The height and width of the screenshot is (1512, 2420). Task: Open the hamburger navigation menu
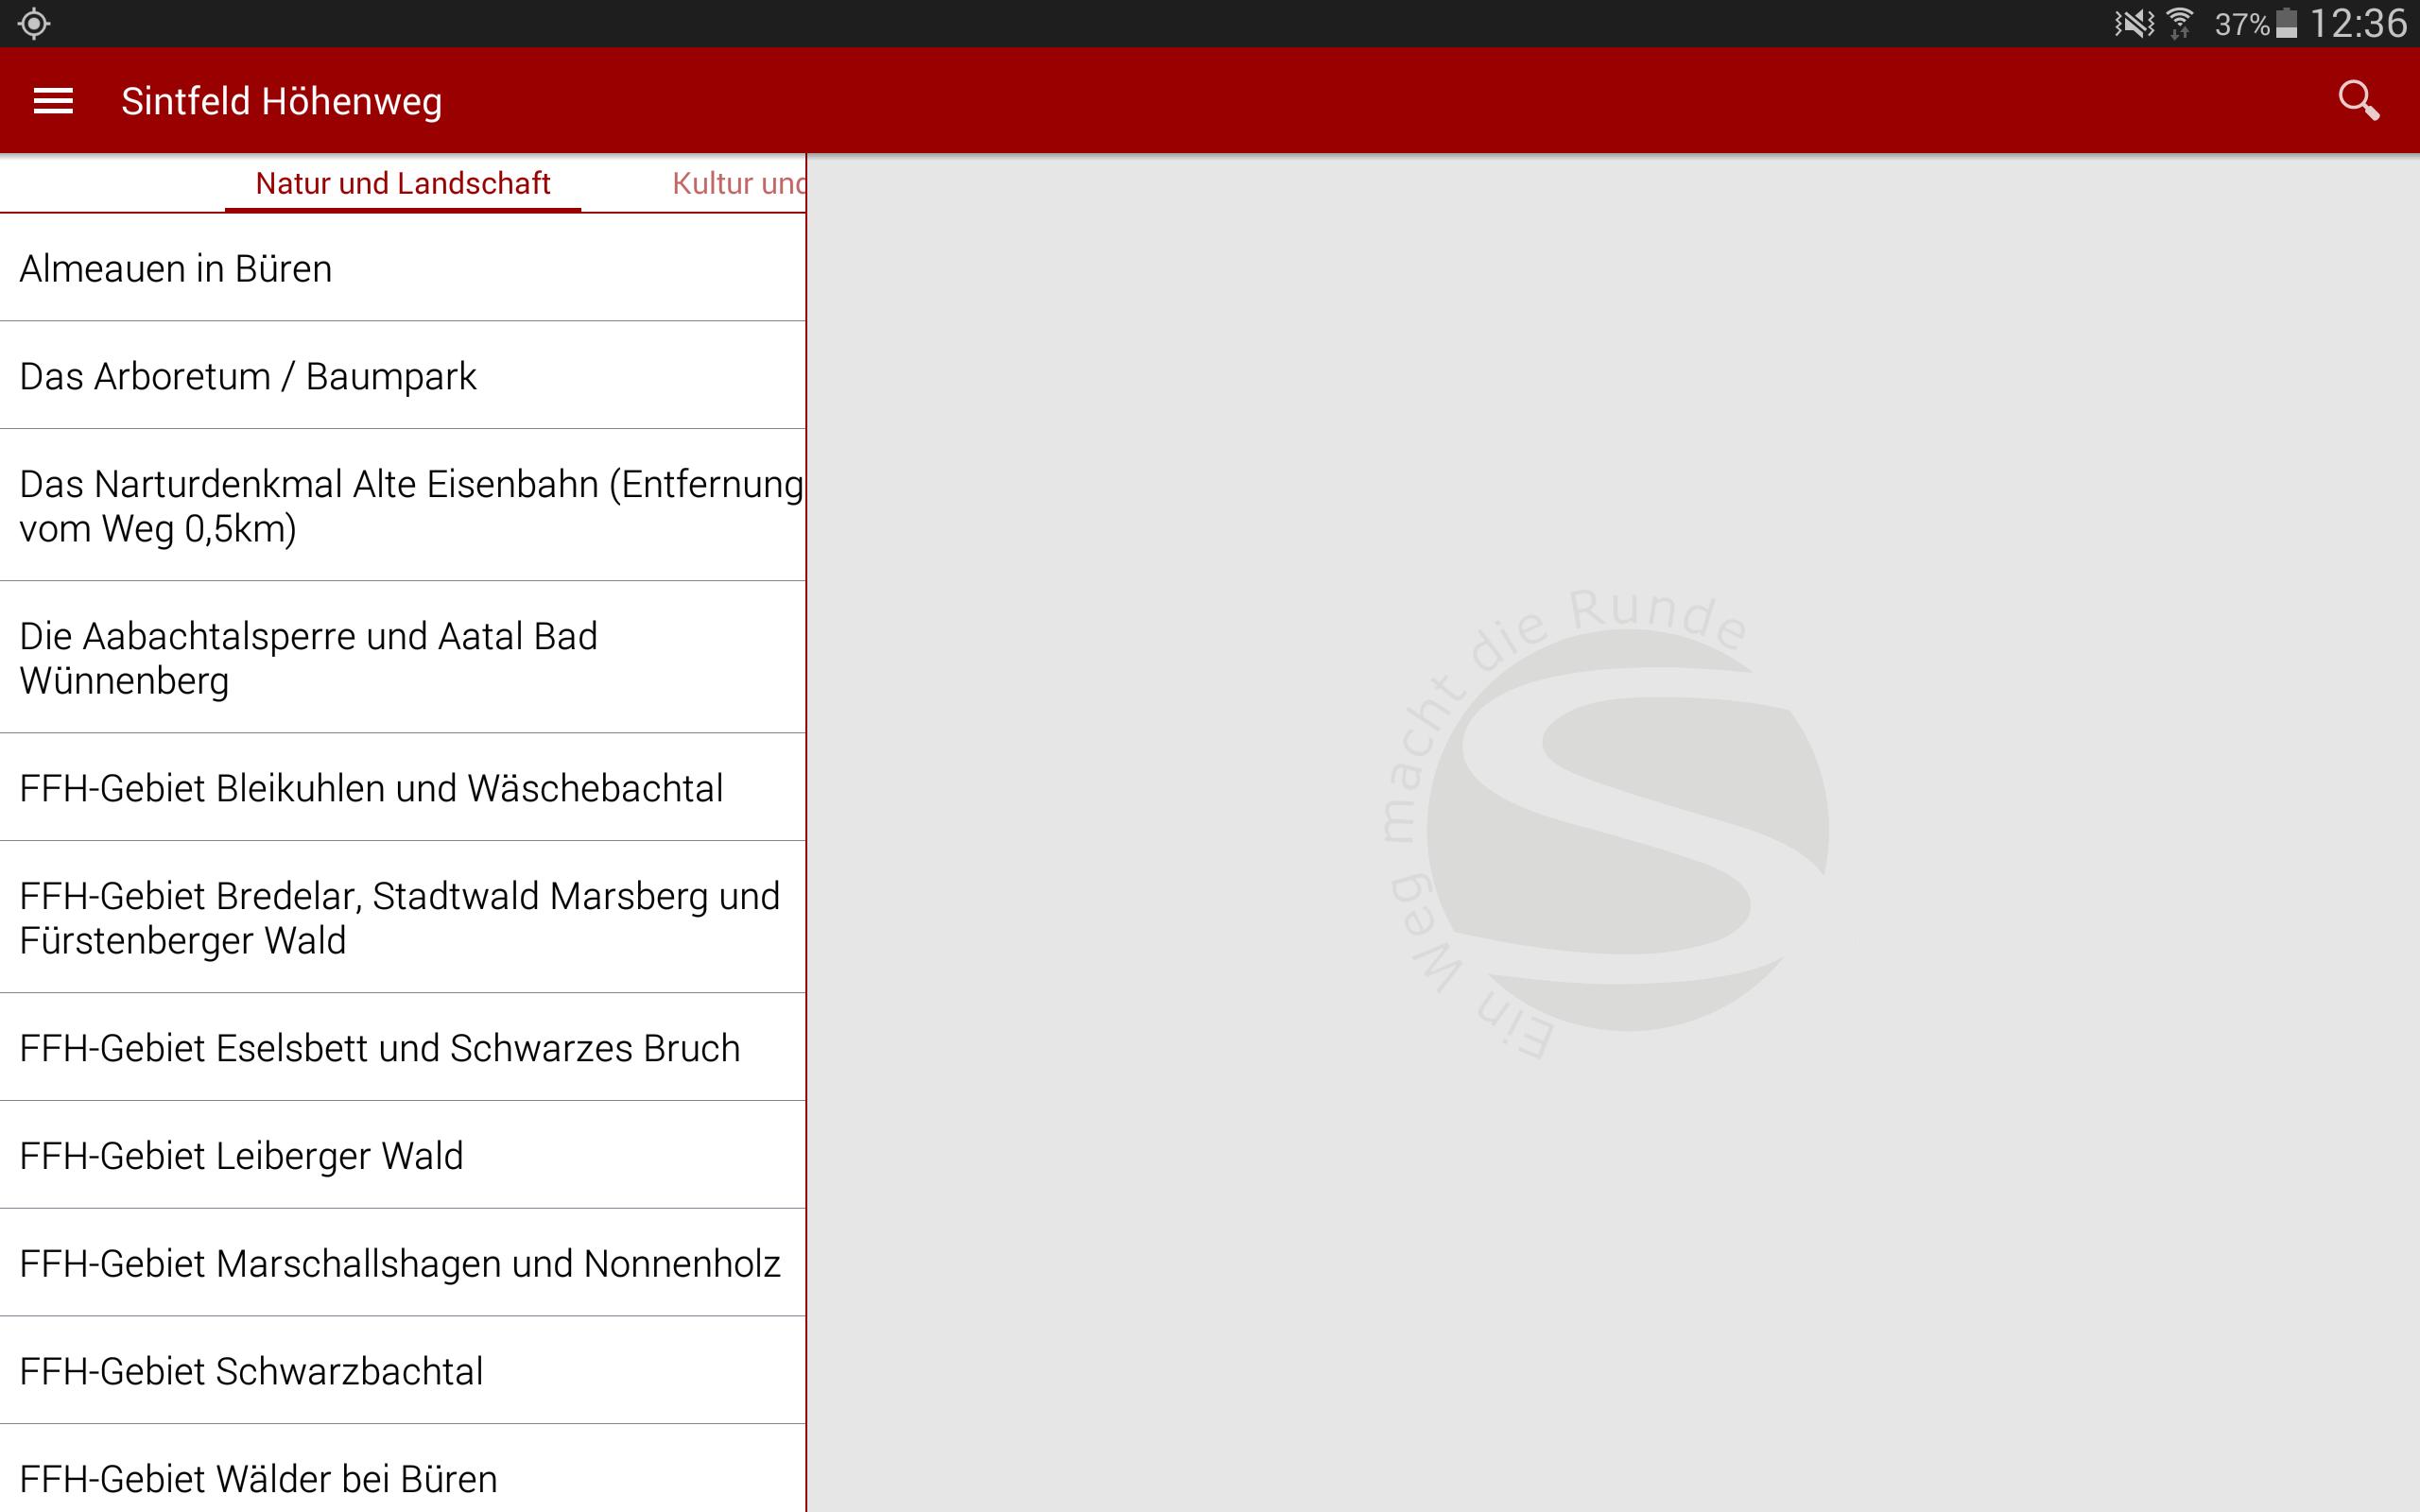53,101
